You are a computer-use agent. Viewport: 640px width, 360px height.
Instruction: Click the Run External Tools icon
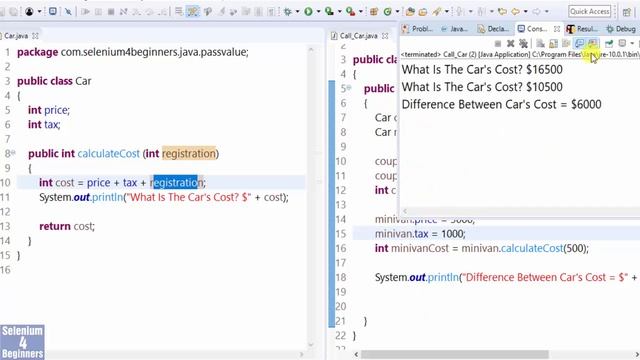click(x=351, y=11)
